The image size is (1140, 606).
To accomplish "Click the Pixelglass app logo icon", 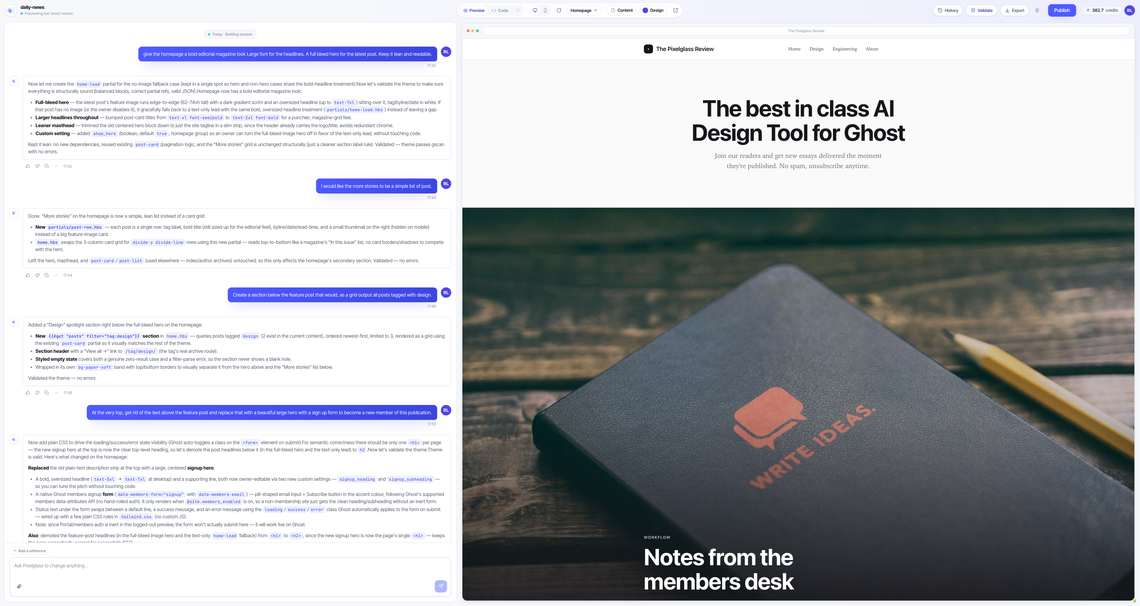I will 10,10.
